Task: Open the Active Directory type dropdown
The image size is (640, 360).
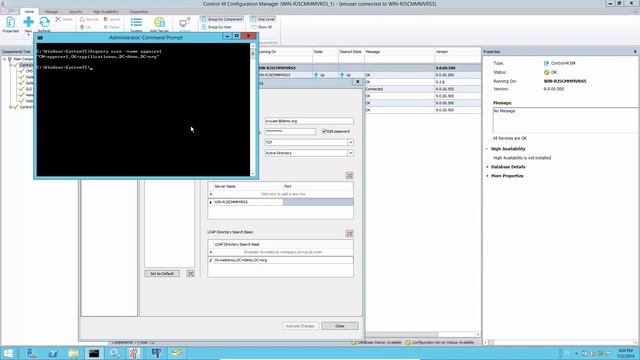Action: (x=350, y=153)
